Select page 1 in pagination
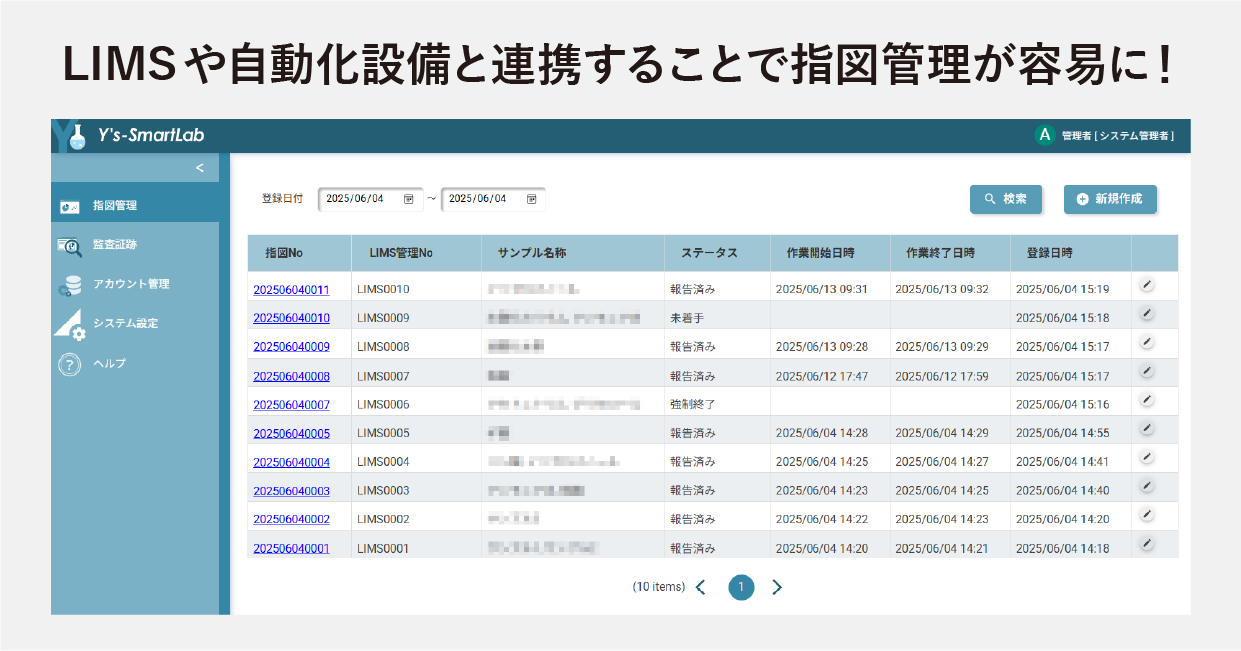 coord(741,587)
